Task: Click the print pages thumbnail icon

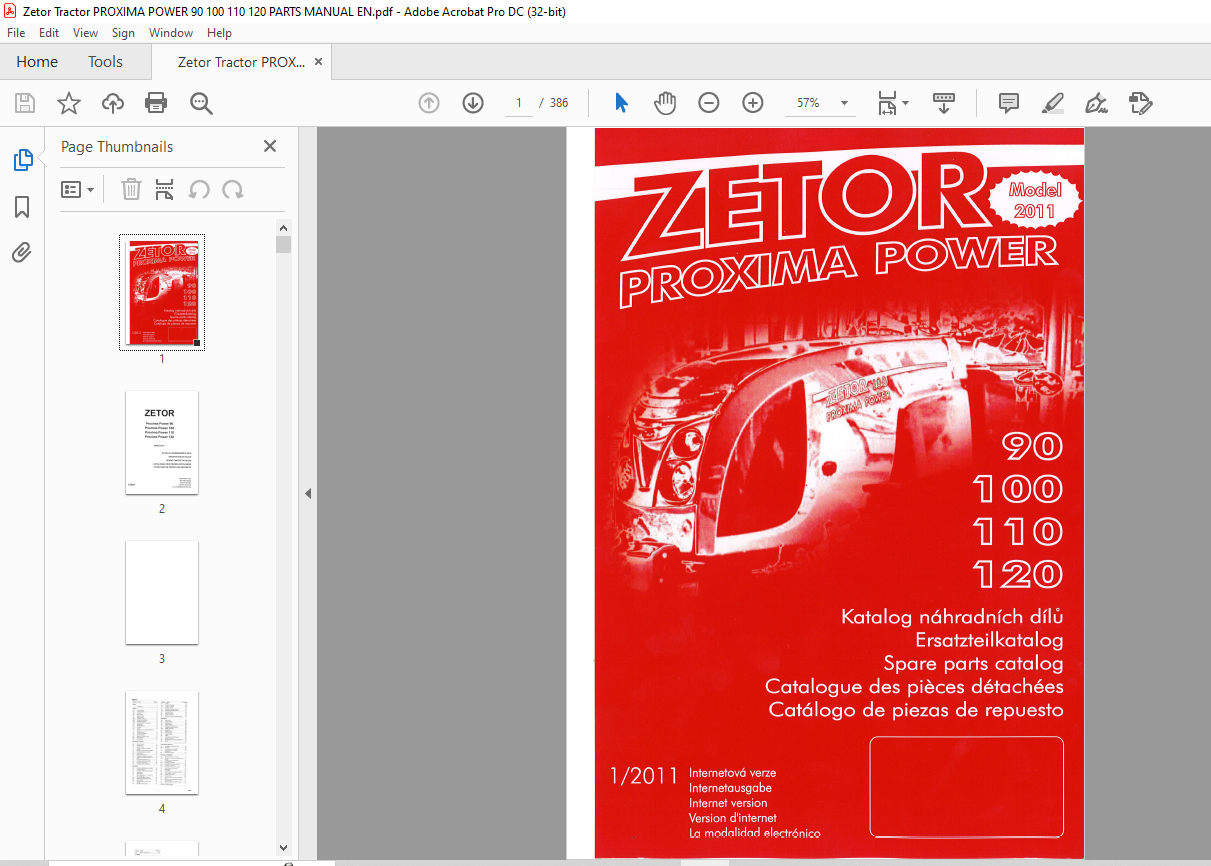Action: point(165,189)
